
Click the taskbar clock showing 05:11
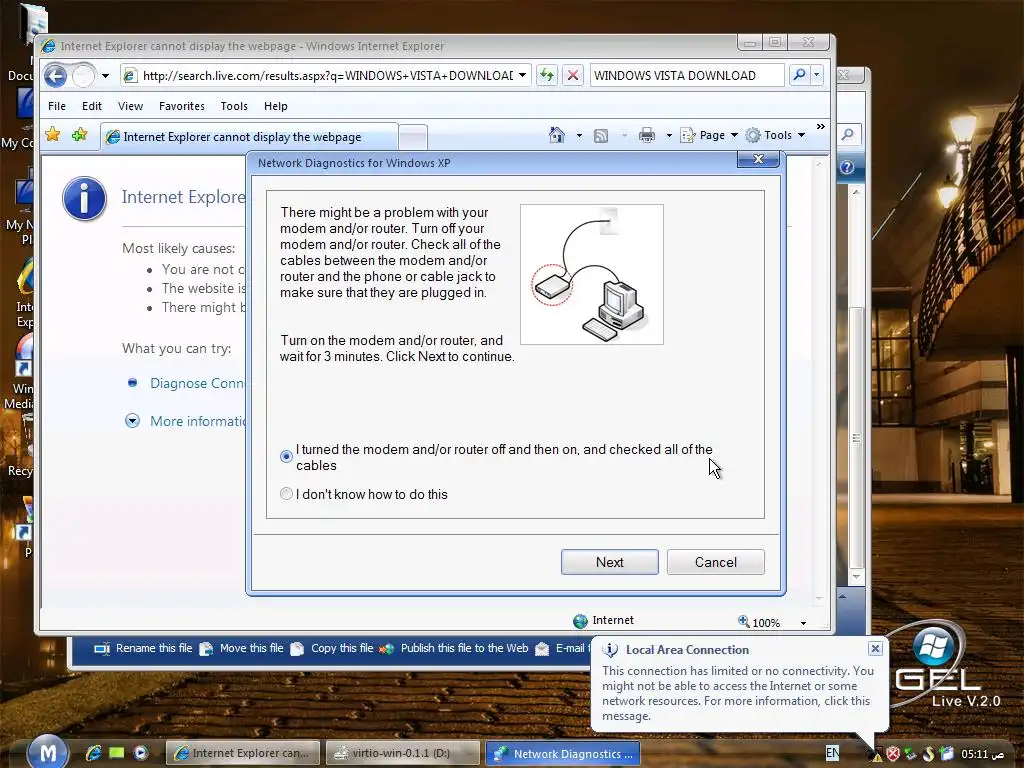point(982,754)
